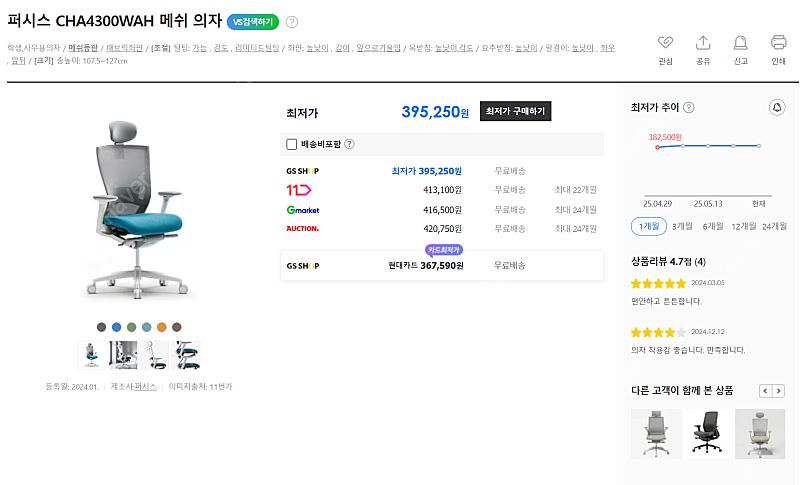Click the 신고 bell icon
800x485 pixels.
740,42
